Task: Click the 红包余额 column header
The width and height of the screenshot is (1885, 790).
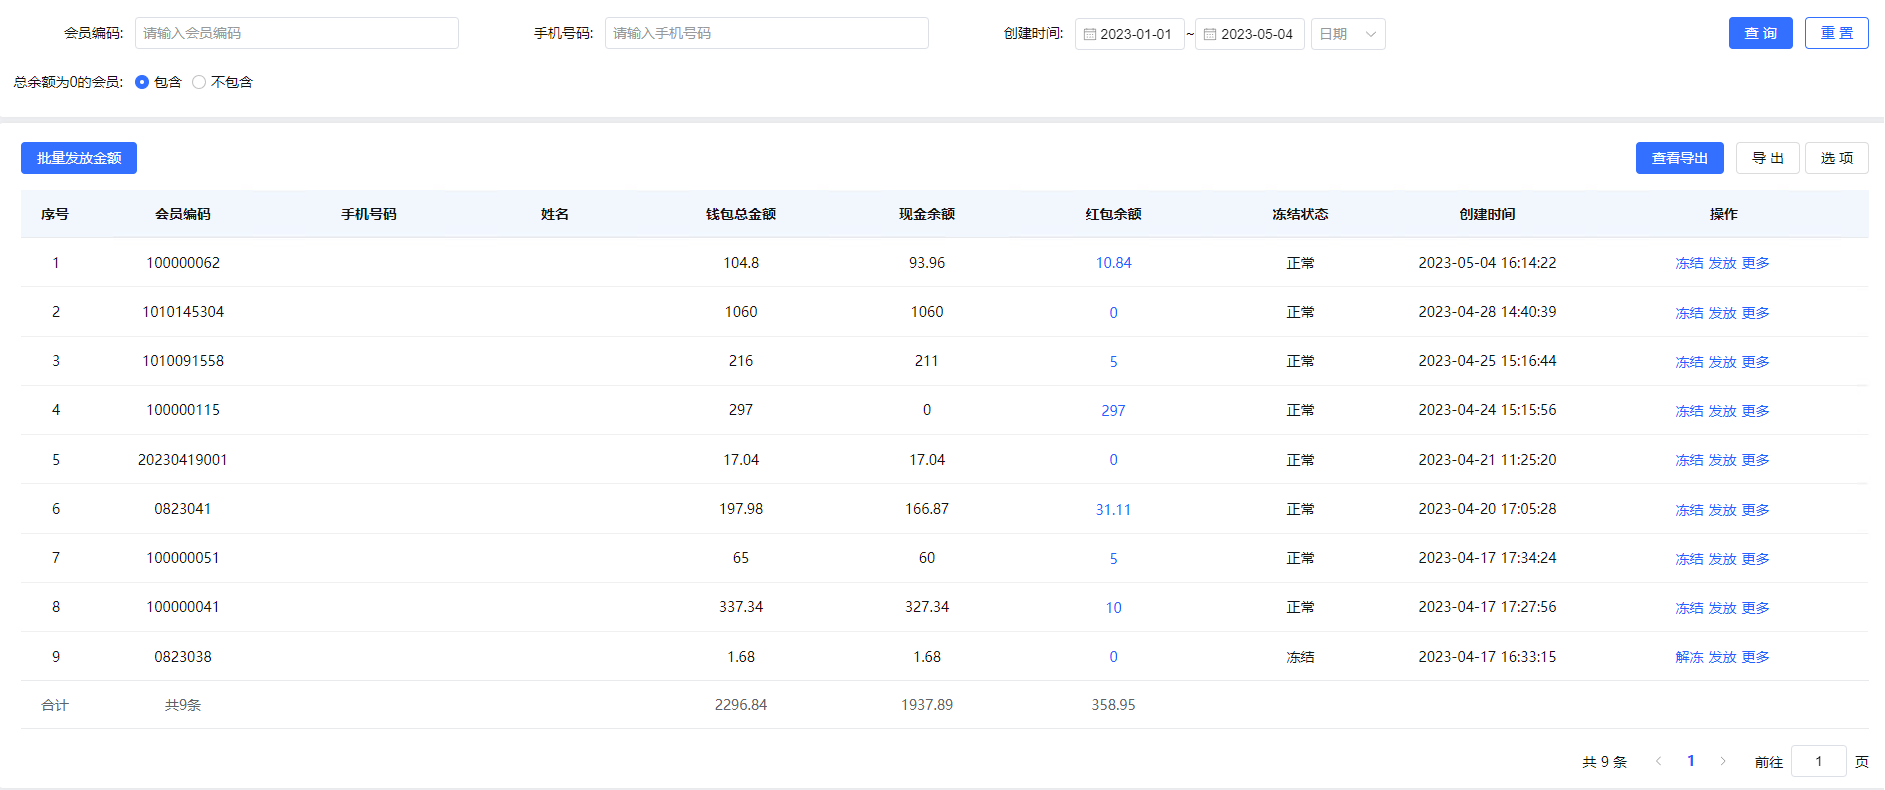Action: pos(1113,214)
